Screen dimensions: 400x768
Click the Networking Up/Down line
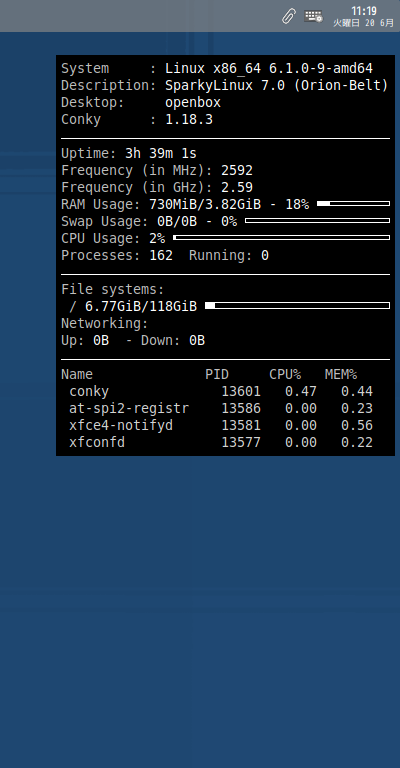(133, 340)
